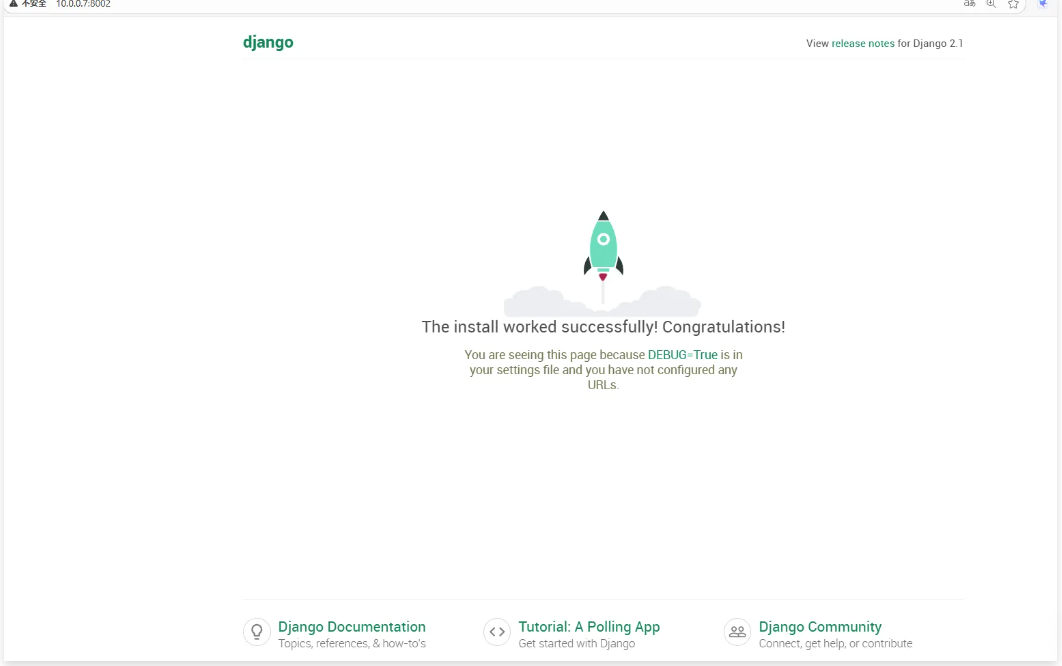Click the translate page icon in address bar
Image resolution: width=1062 pixels, height=666 pixels.
click(969, 4)
